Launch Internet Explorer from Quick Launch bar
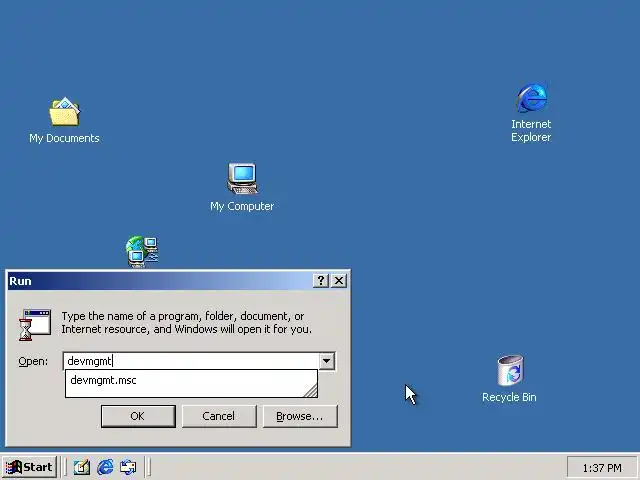Image resolution: width=640 pixels, height=480 pixels. point(105,467)
